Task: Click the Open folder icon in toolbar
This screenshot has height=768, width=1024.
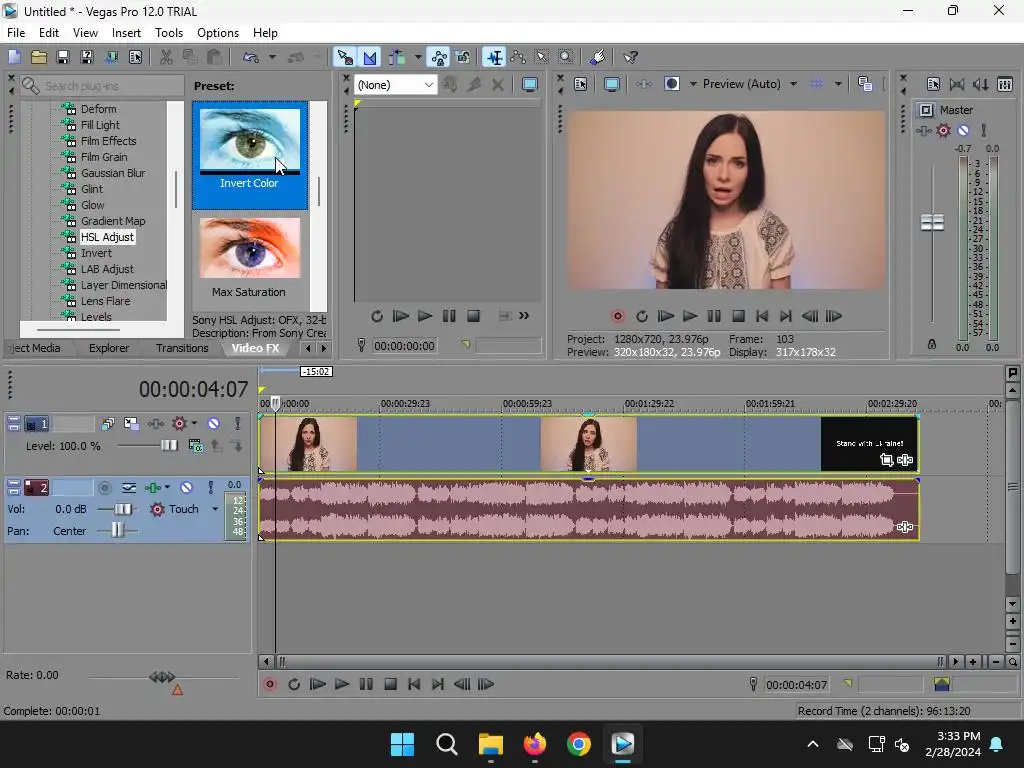Action: 39,57
